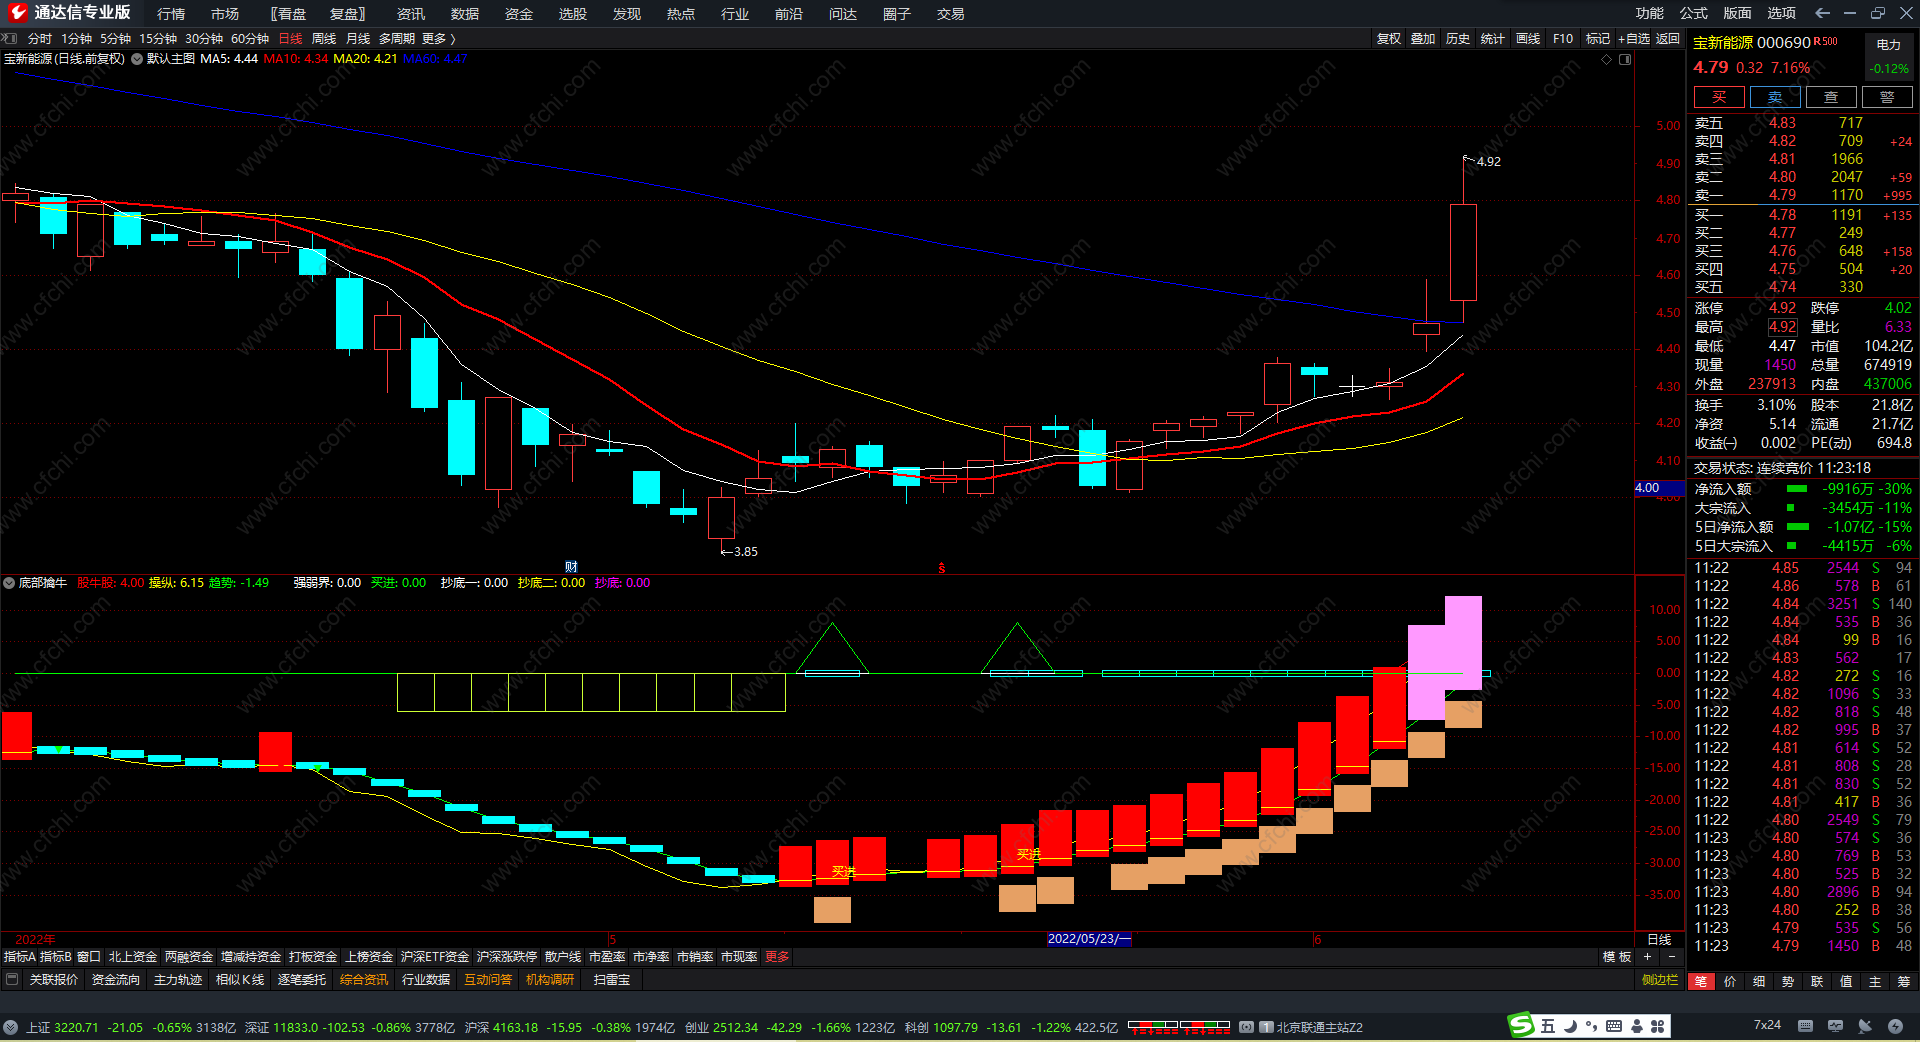Click the 通达信 logo icon in the title bar
This screenshot has height=1042, width=1920.
pos(17,13)
